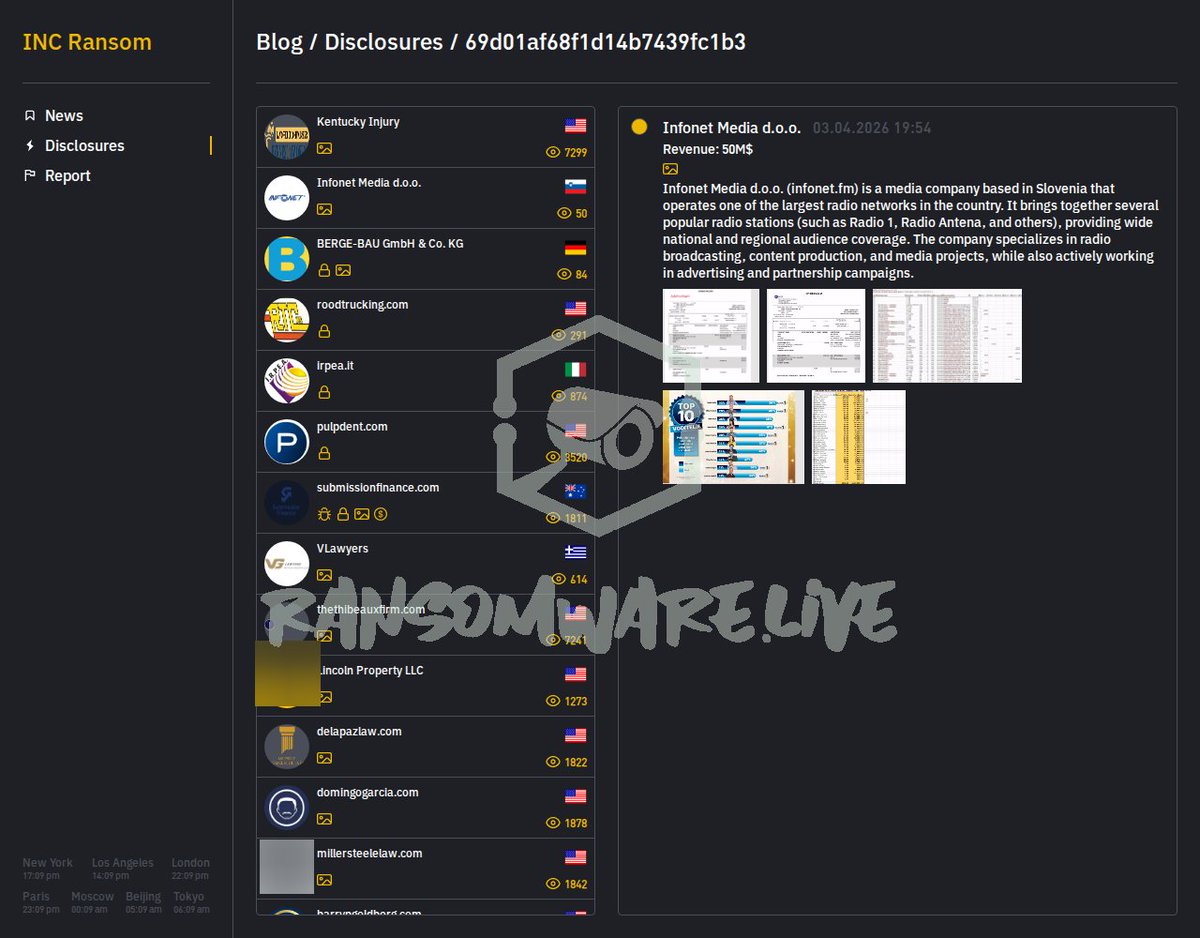Open the BERGE-BAU GmbH & Co. KG entry
This screenshot has width=1200, height=938.
pyautogui.click(x=425, y=260)
